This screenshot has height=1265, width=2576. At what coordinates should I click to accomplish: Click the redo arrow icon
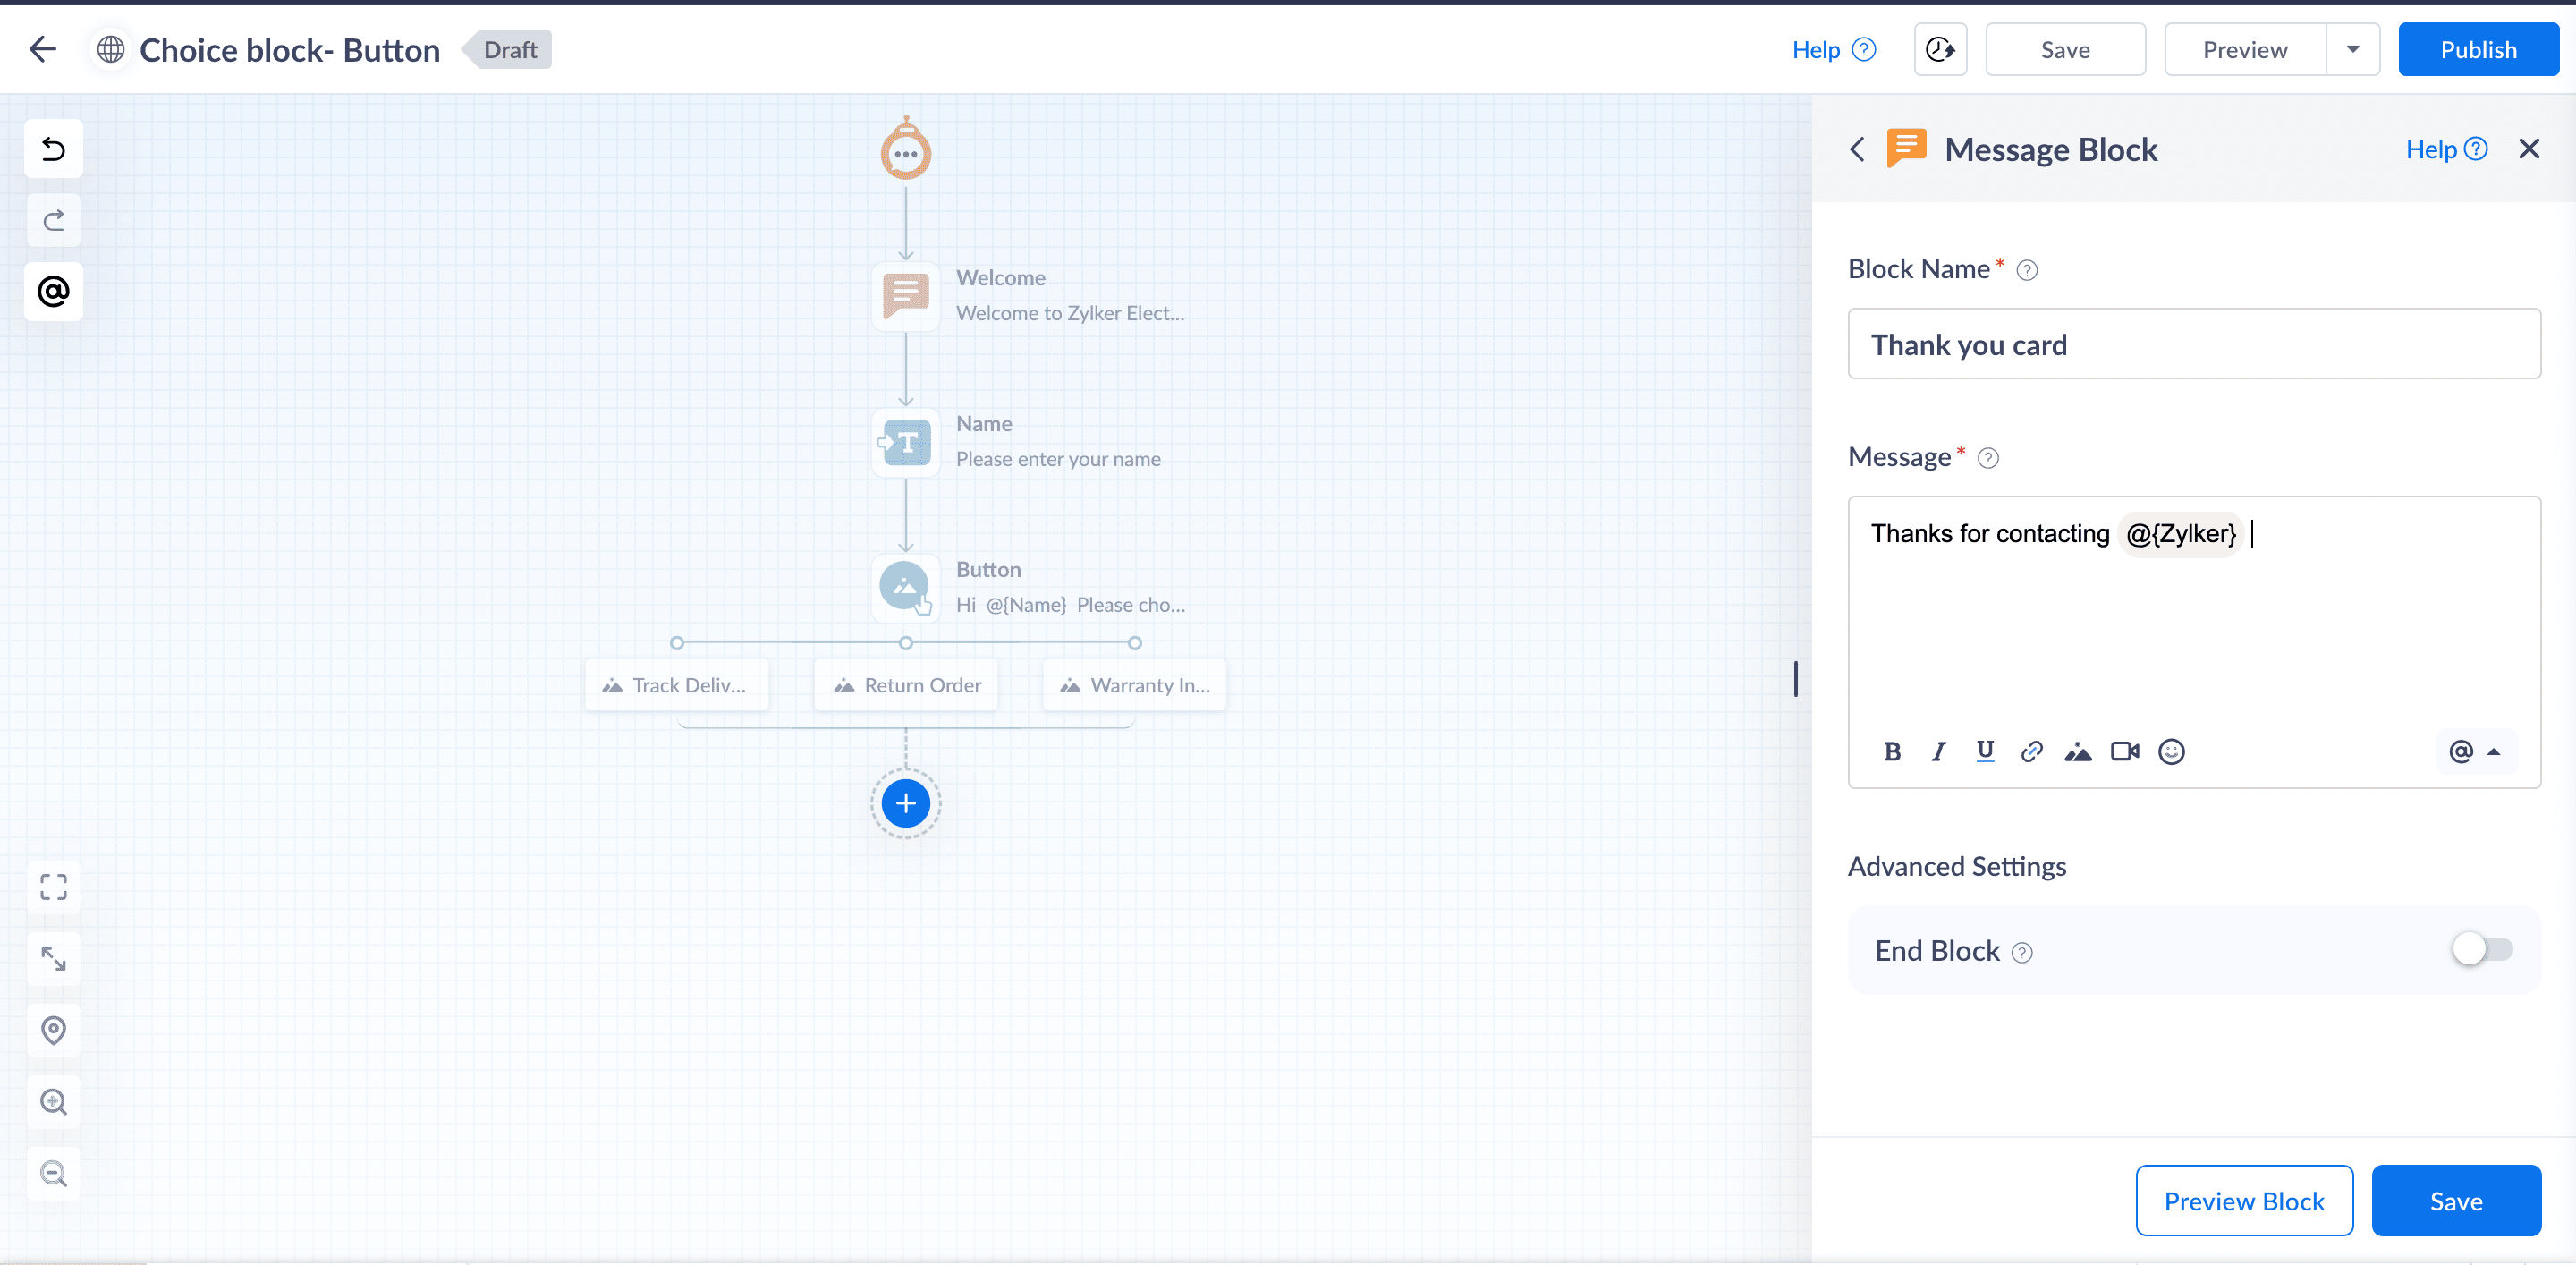coord(53,220)
